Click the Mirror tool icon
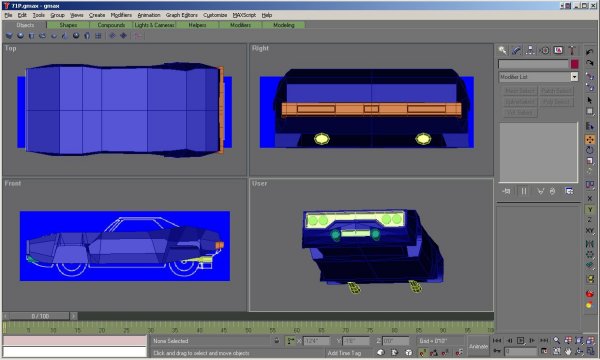600x360 pixels. click(x=590, y=244)
